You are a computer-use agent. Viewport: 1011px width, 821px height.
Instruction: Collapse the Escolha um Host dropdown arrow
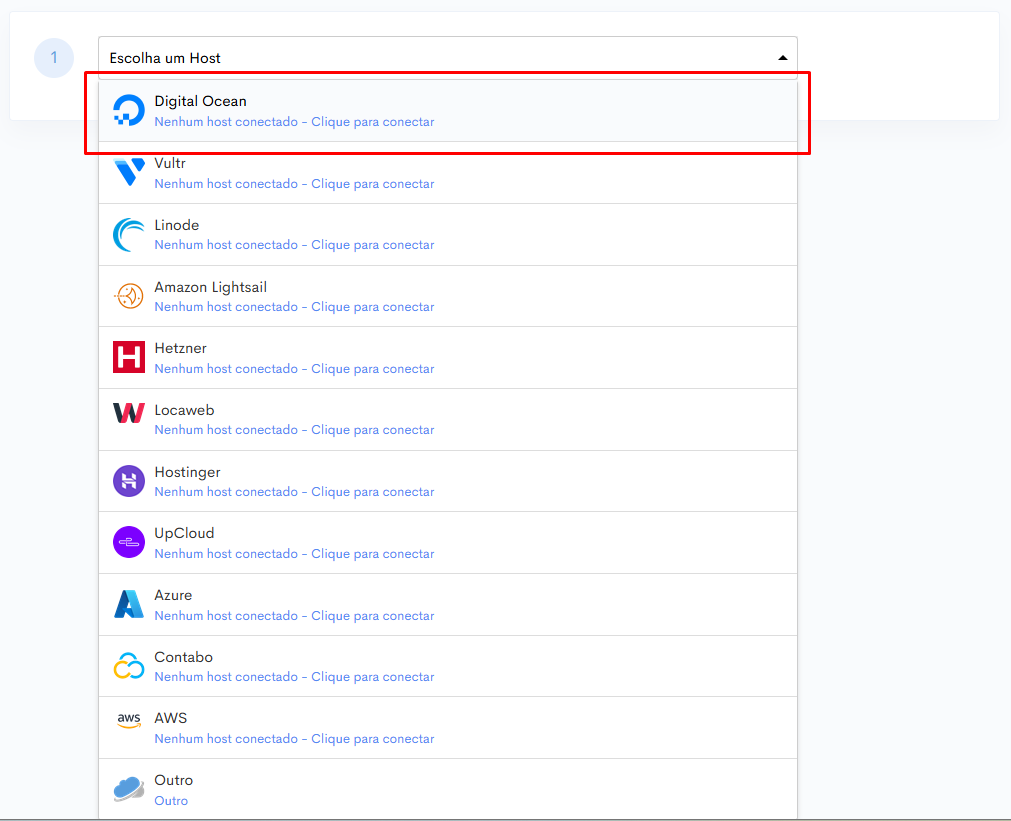point(782,58)
